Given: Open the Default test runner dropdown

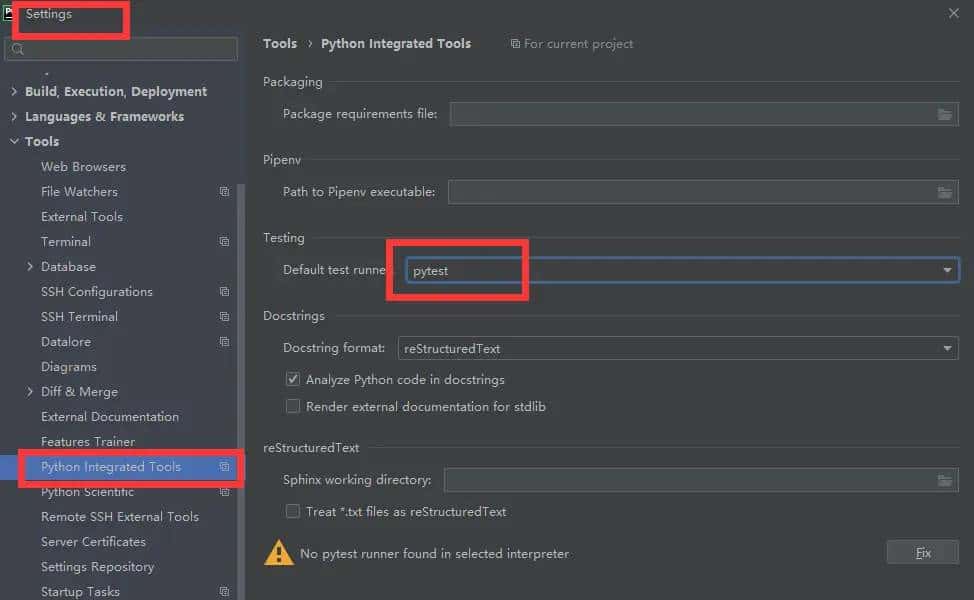Looking at the screenshot, I should pos(946,270).
